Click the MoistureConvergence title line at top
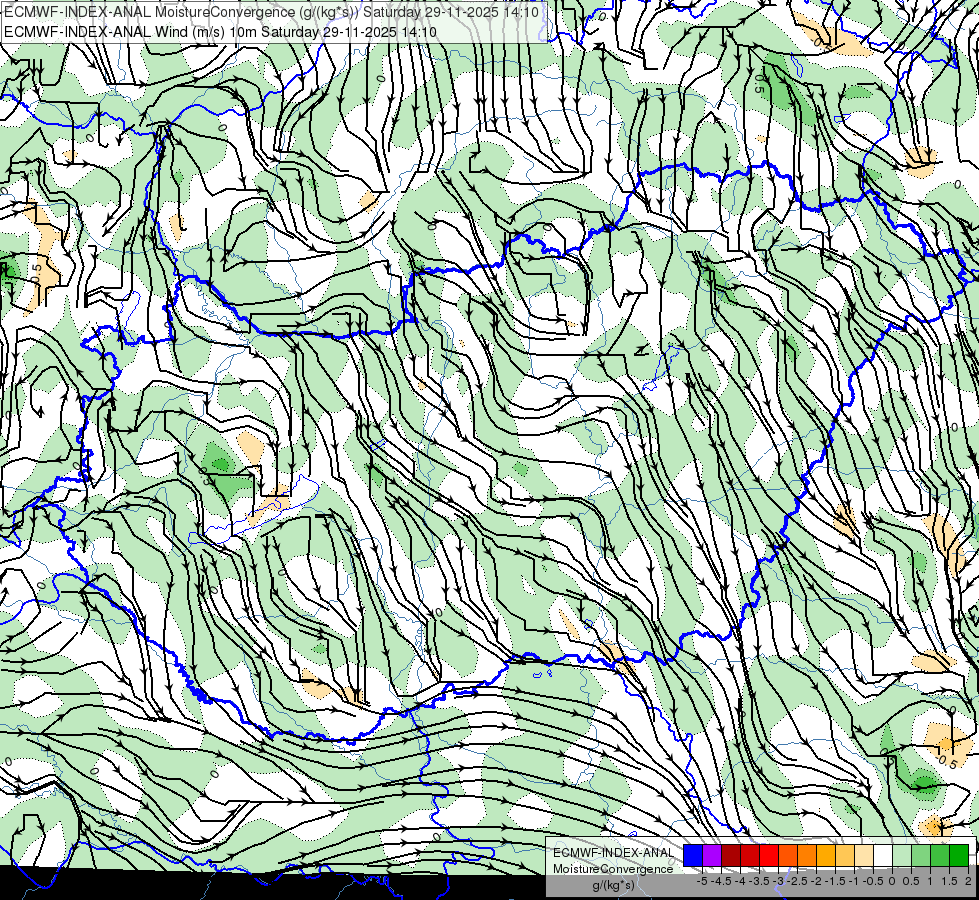 (x=272, y=12)
